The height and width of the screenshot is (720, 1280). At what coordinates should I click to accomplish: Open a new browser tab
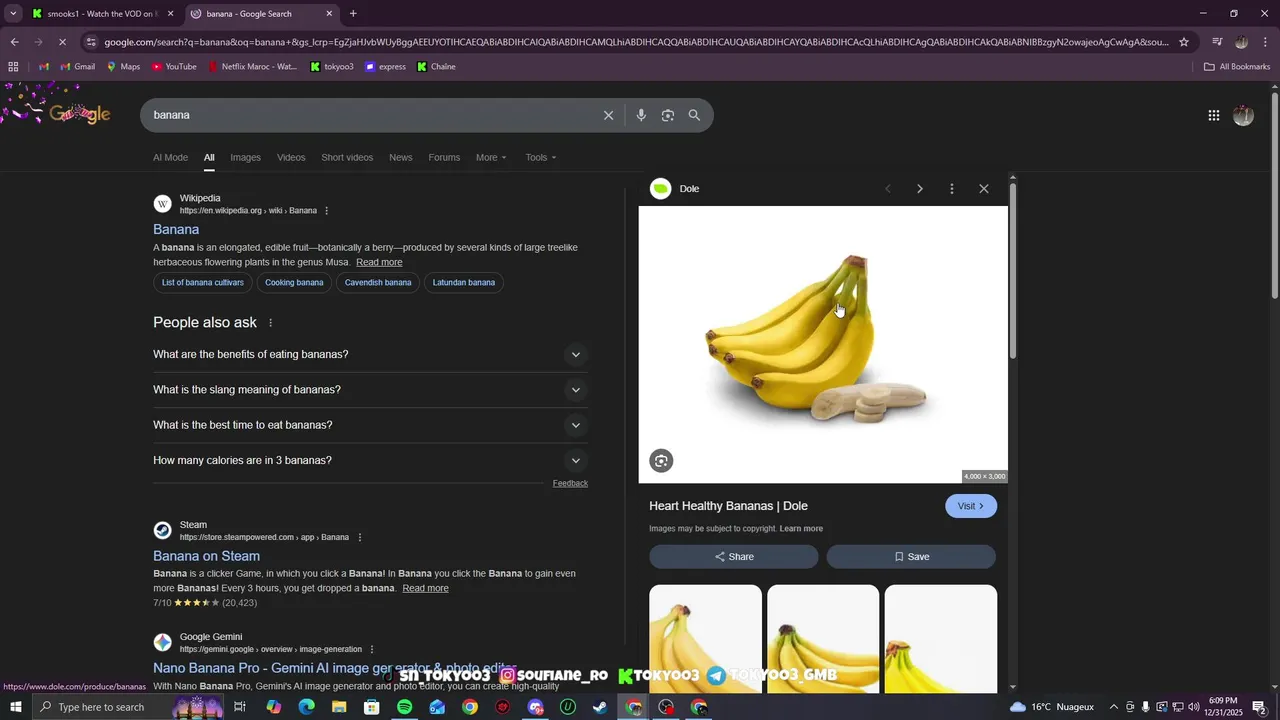click(353, 14)
